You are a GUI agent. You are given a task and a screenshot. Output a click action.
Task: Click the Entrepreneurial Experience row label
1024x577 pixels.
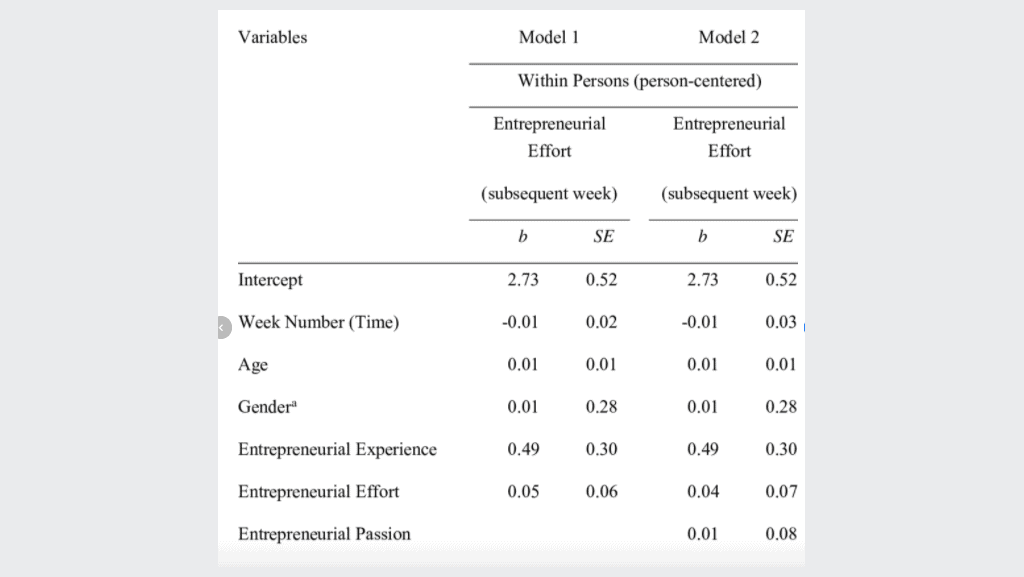(x=337, y=449)
